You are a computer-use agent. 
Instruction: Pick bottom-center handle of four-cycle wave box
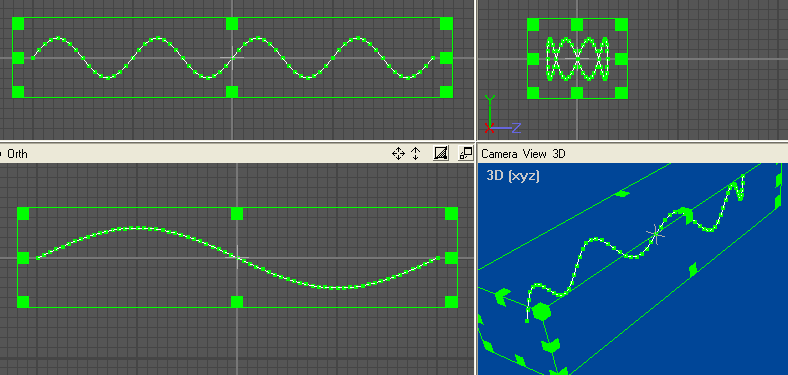coord(232,91)
